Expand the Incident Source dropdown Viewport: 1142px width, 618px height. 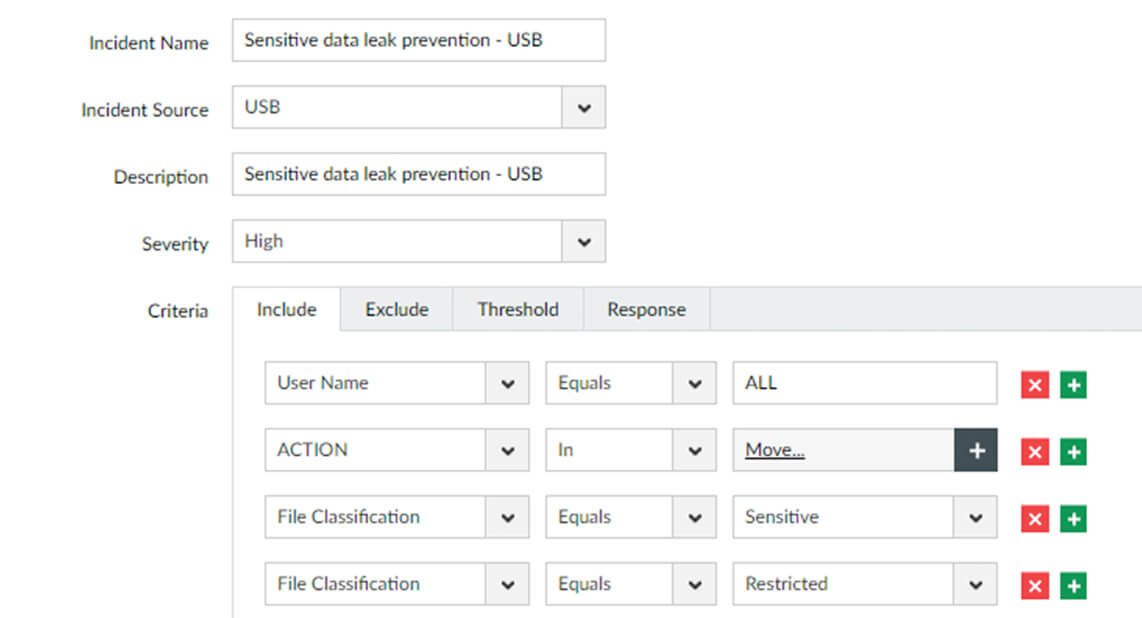click(584, 108)
